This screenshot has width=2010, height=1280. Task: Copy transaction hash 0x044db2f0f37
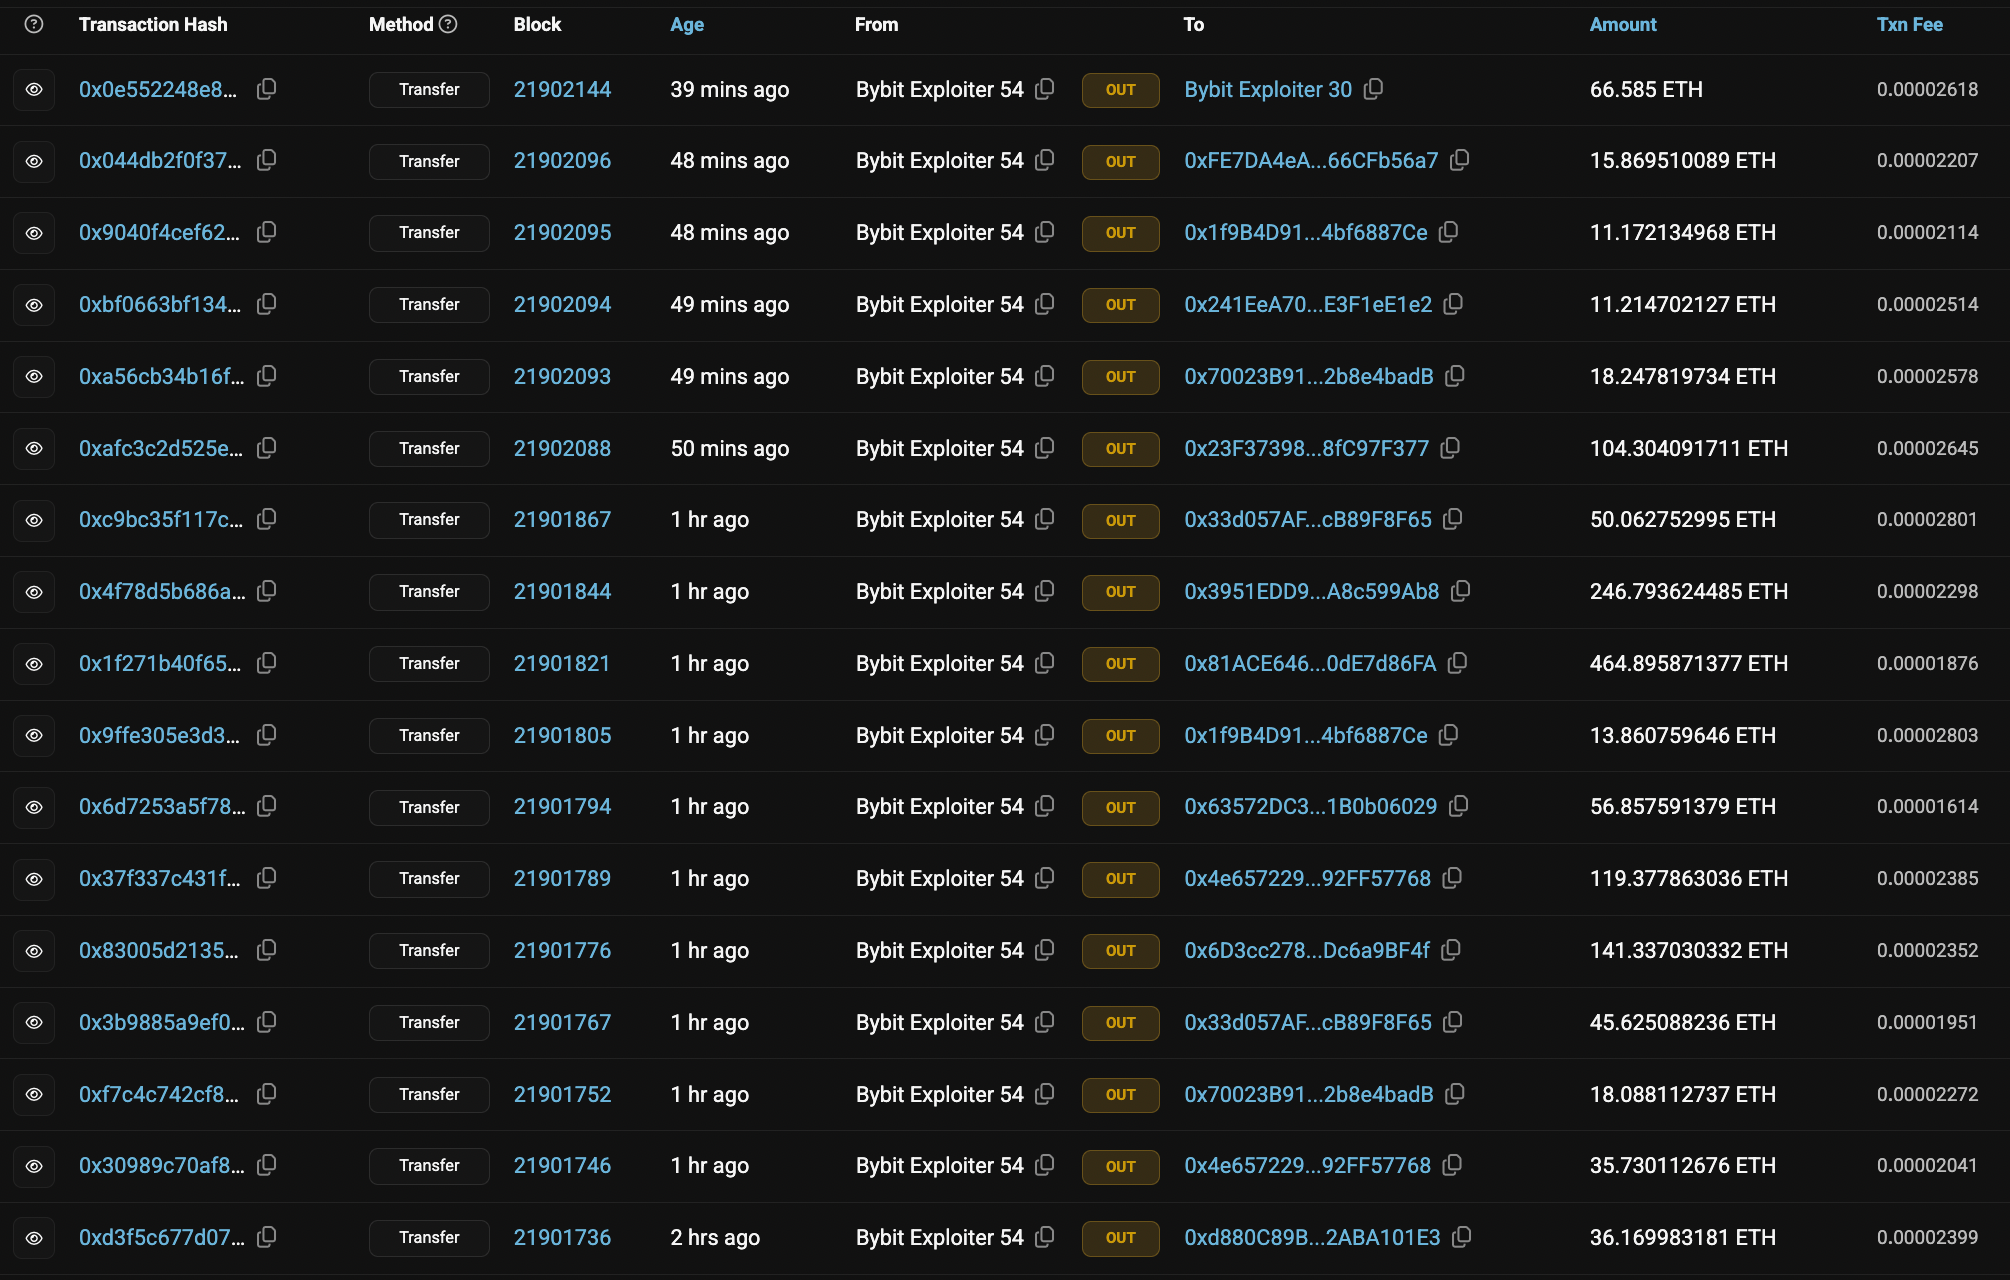[x=266, y=160]
